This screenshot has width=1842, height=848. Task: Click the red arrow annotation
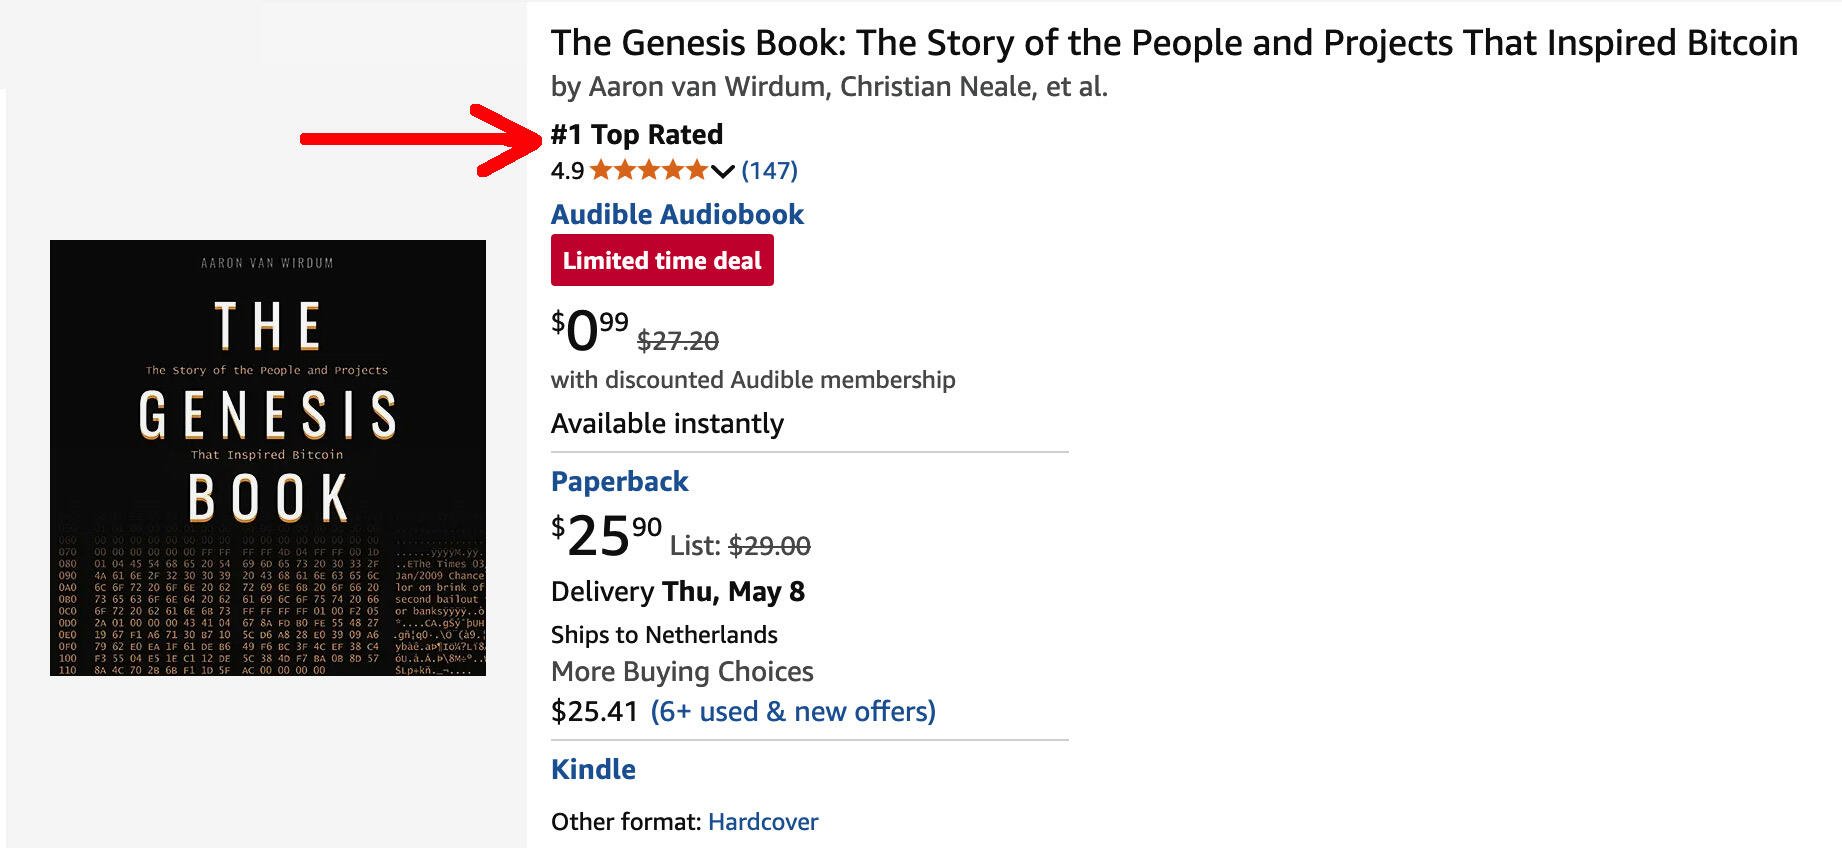[x=420, y=139]
